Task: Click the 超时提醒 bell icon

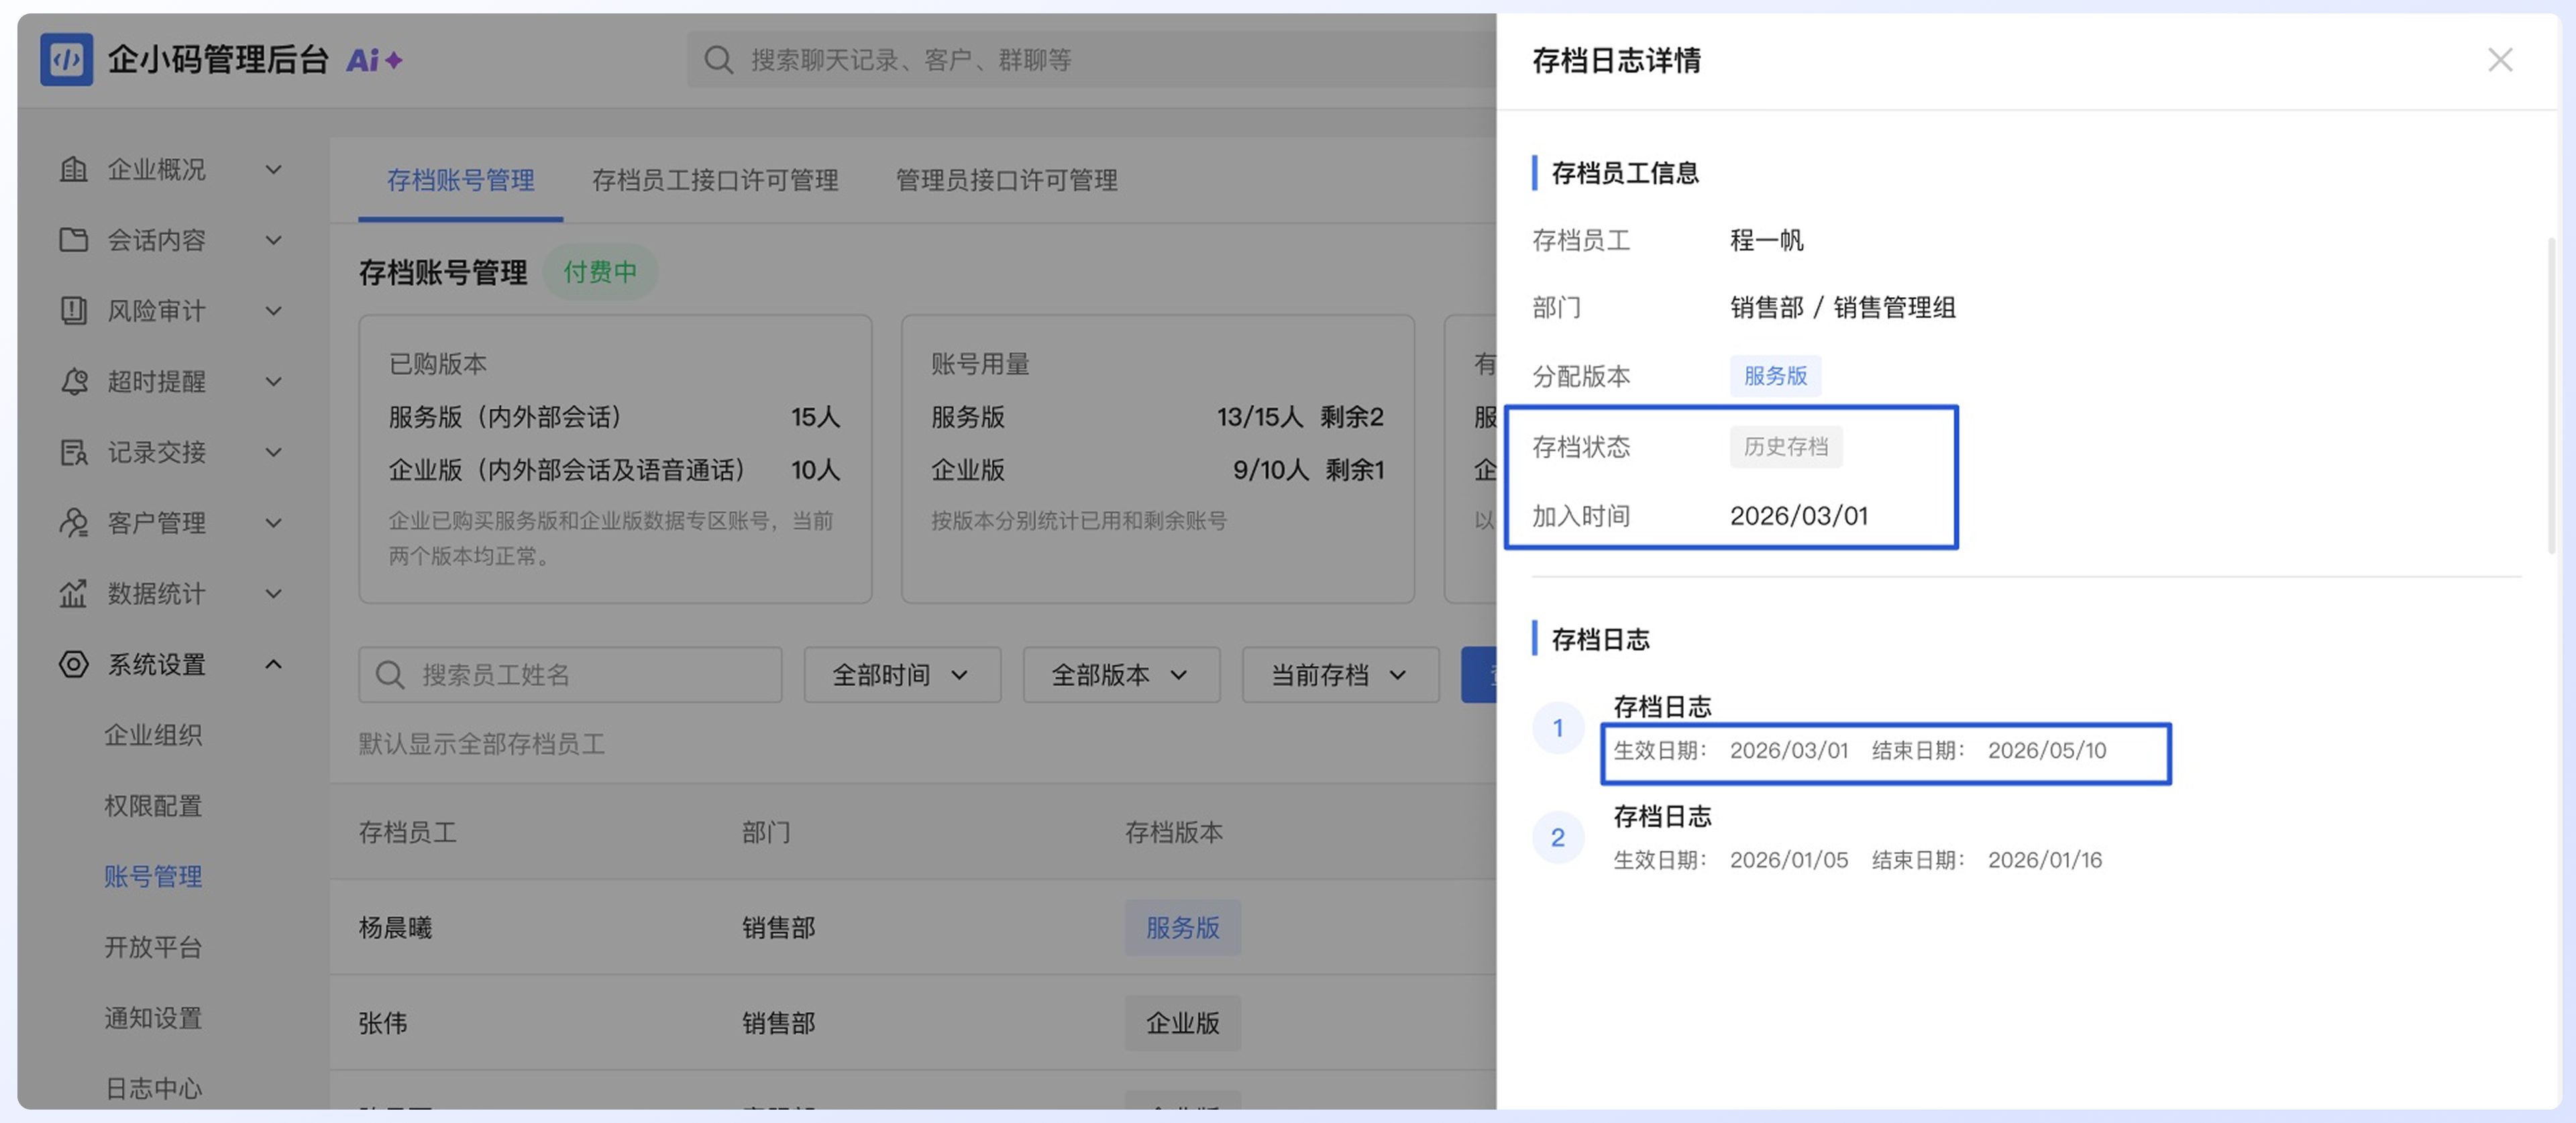Action: pos(74,381)
